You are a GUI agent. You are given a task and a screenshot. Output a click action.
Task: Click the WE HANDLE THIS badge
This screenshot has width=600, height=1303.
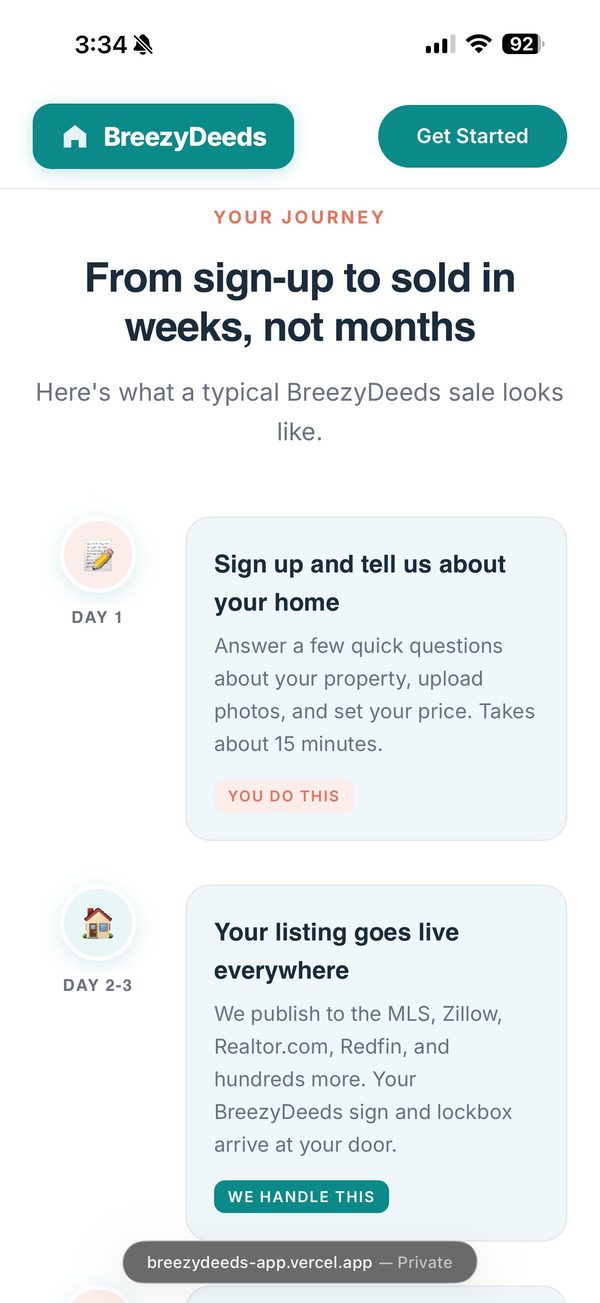[x=301, y=1196]
